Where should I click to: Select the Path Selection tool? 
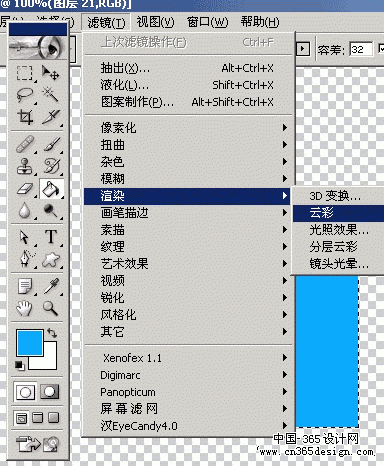(25, 237)
